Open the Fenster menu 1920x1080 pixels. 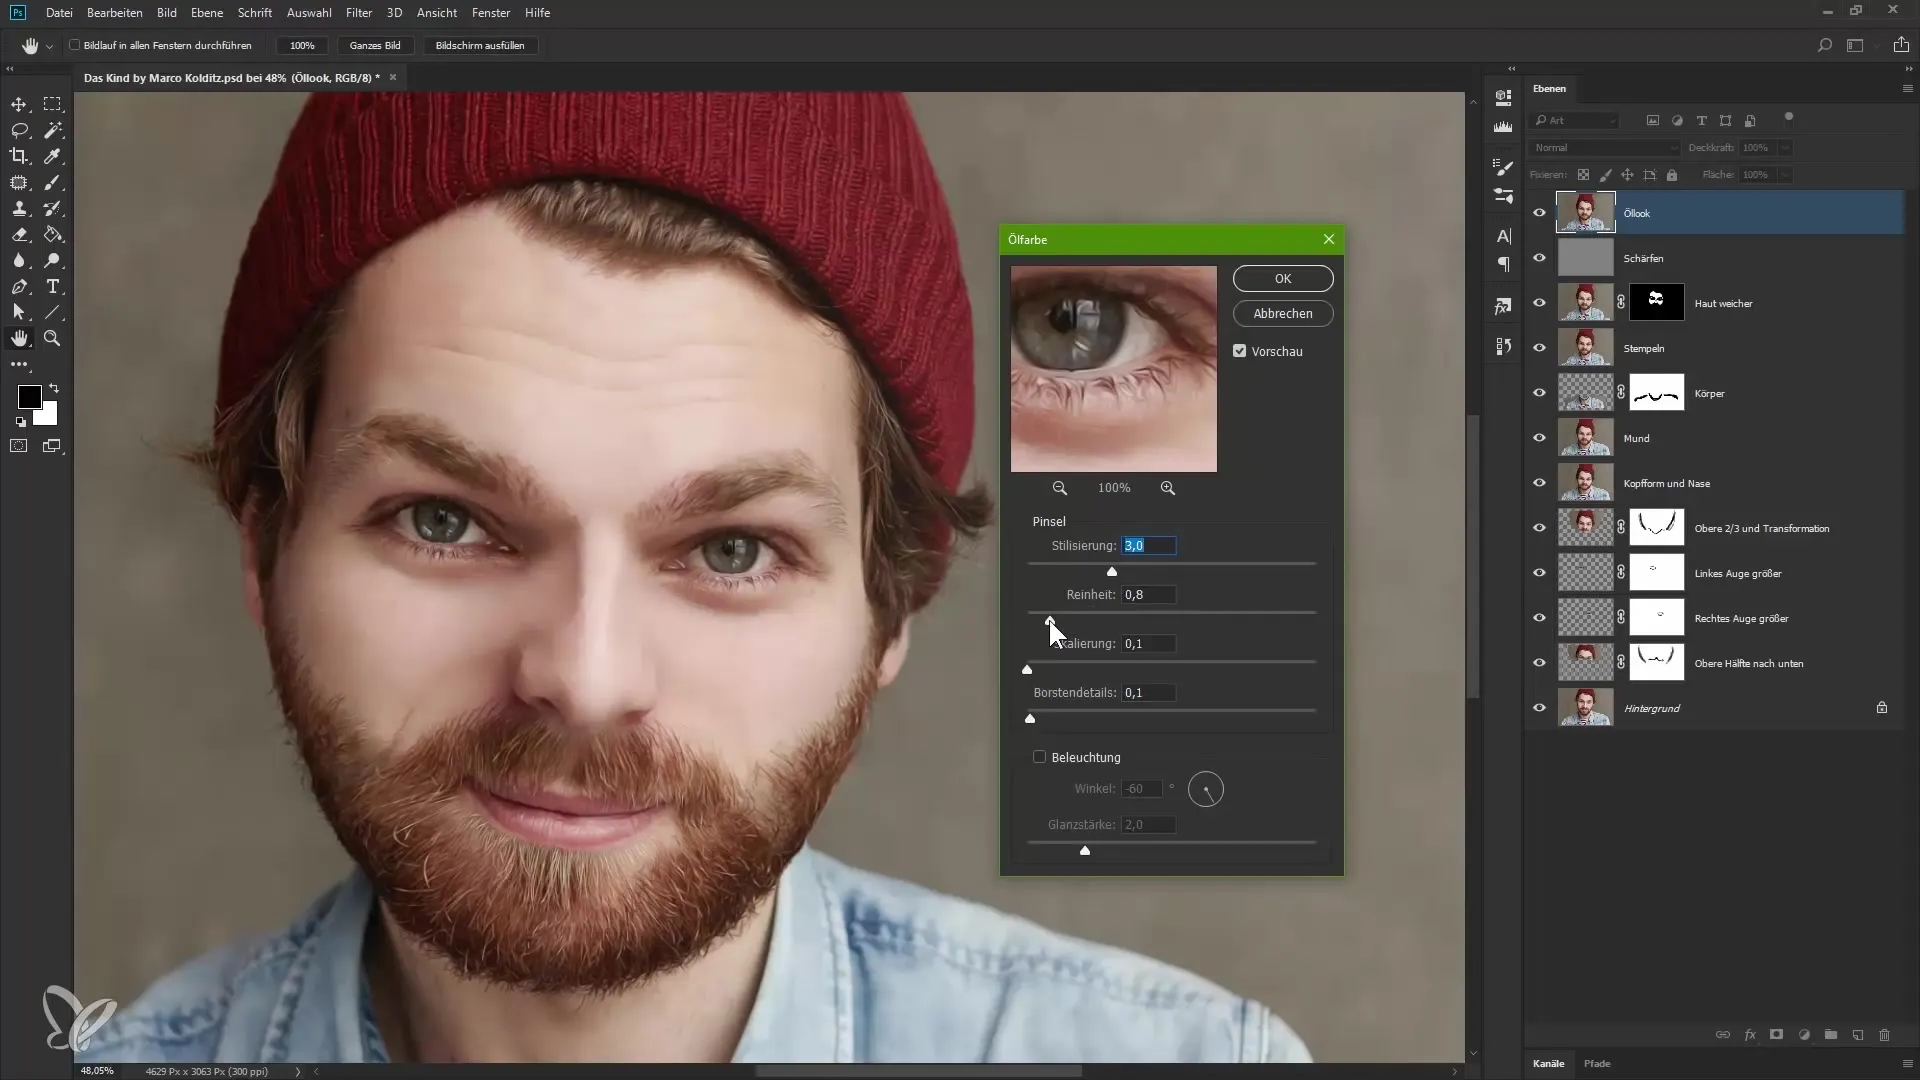click(491, 13)
